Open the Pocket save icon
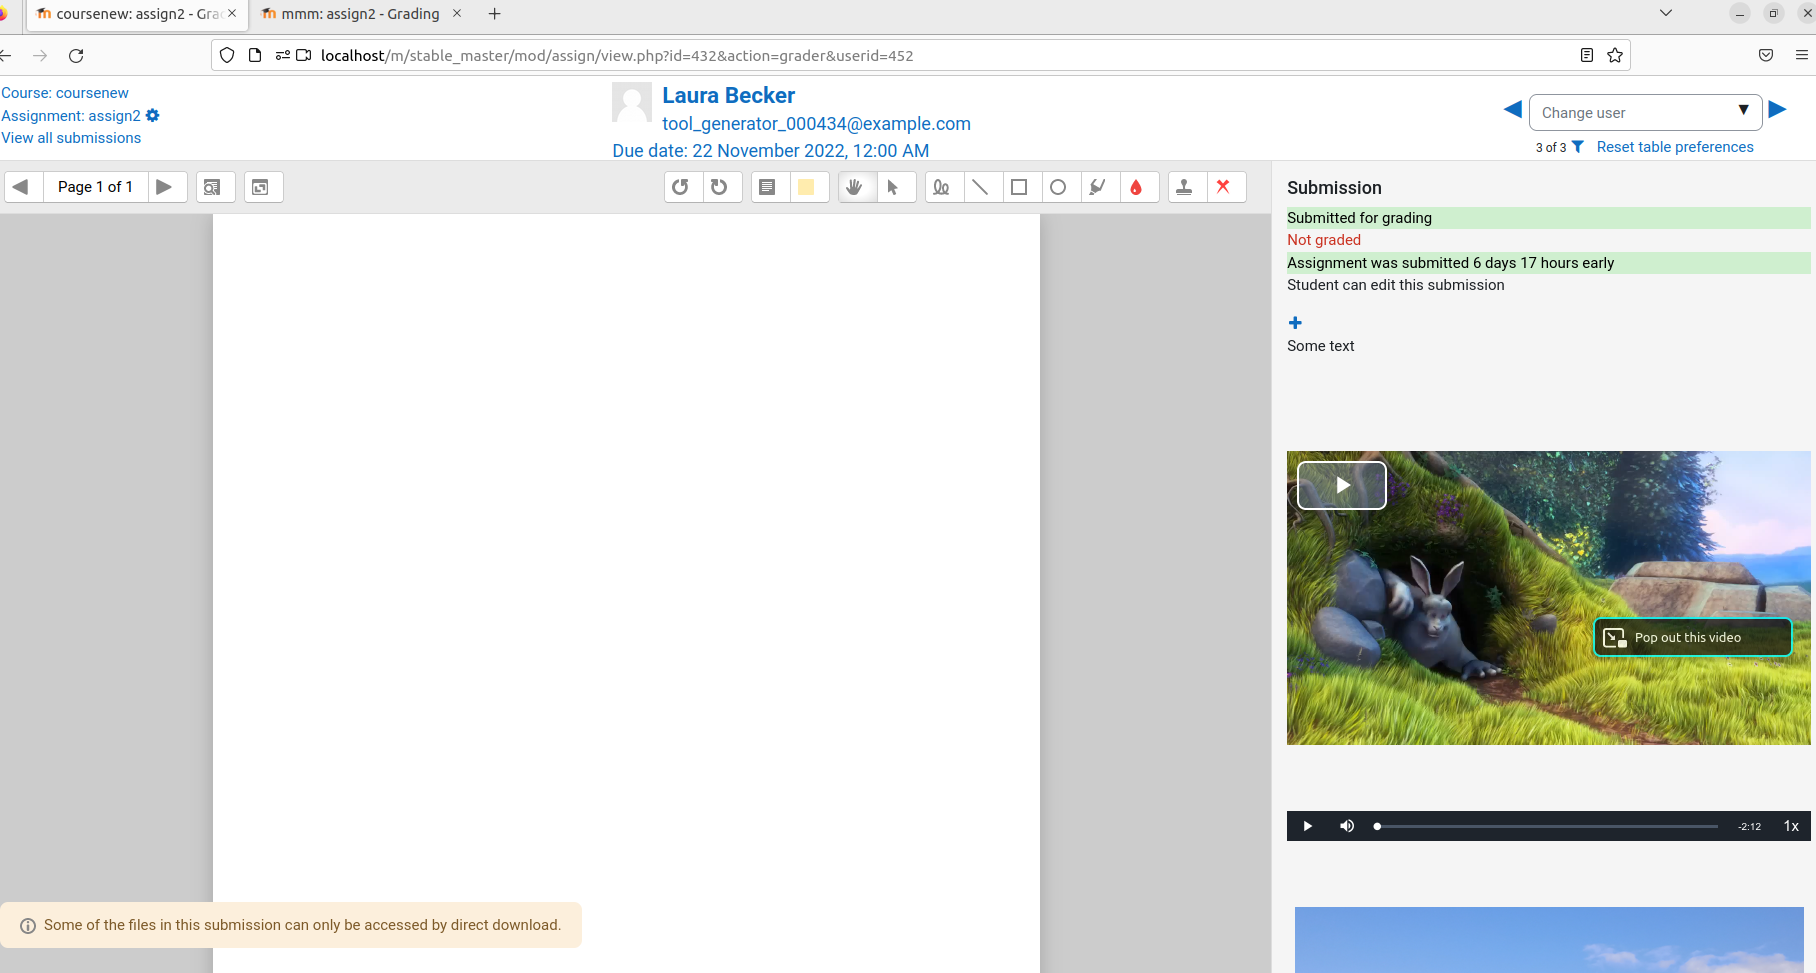This screenshot has width=1816, height=973. click(1766, 55)
